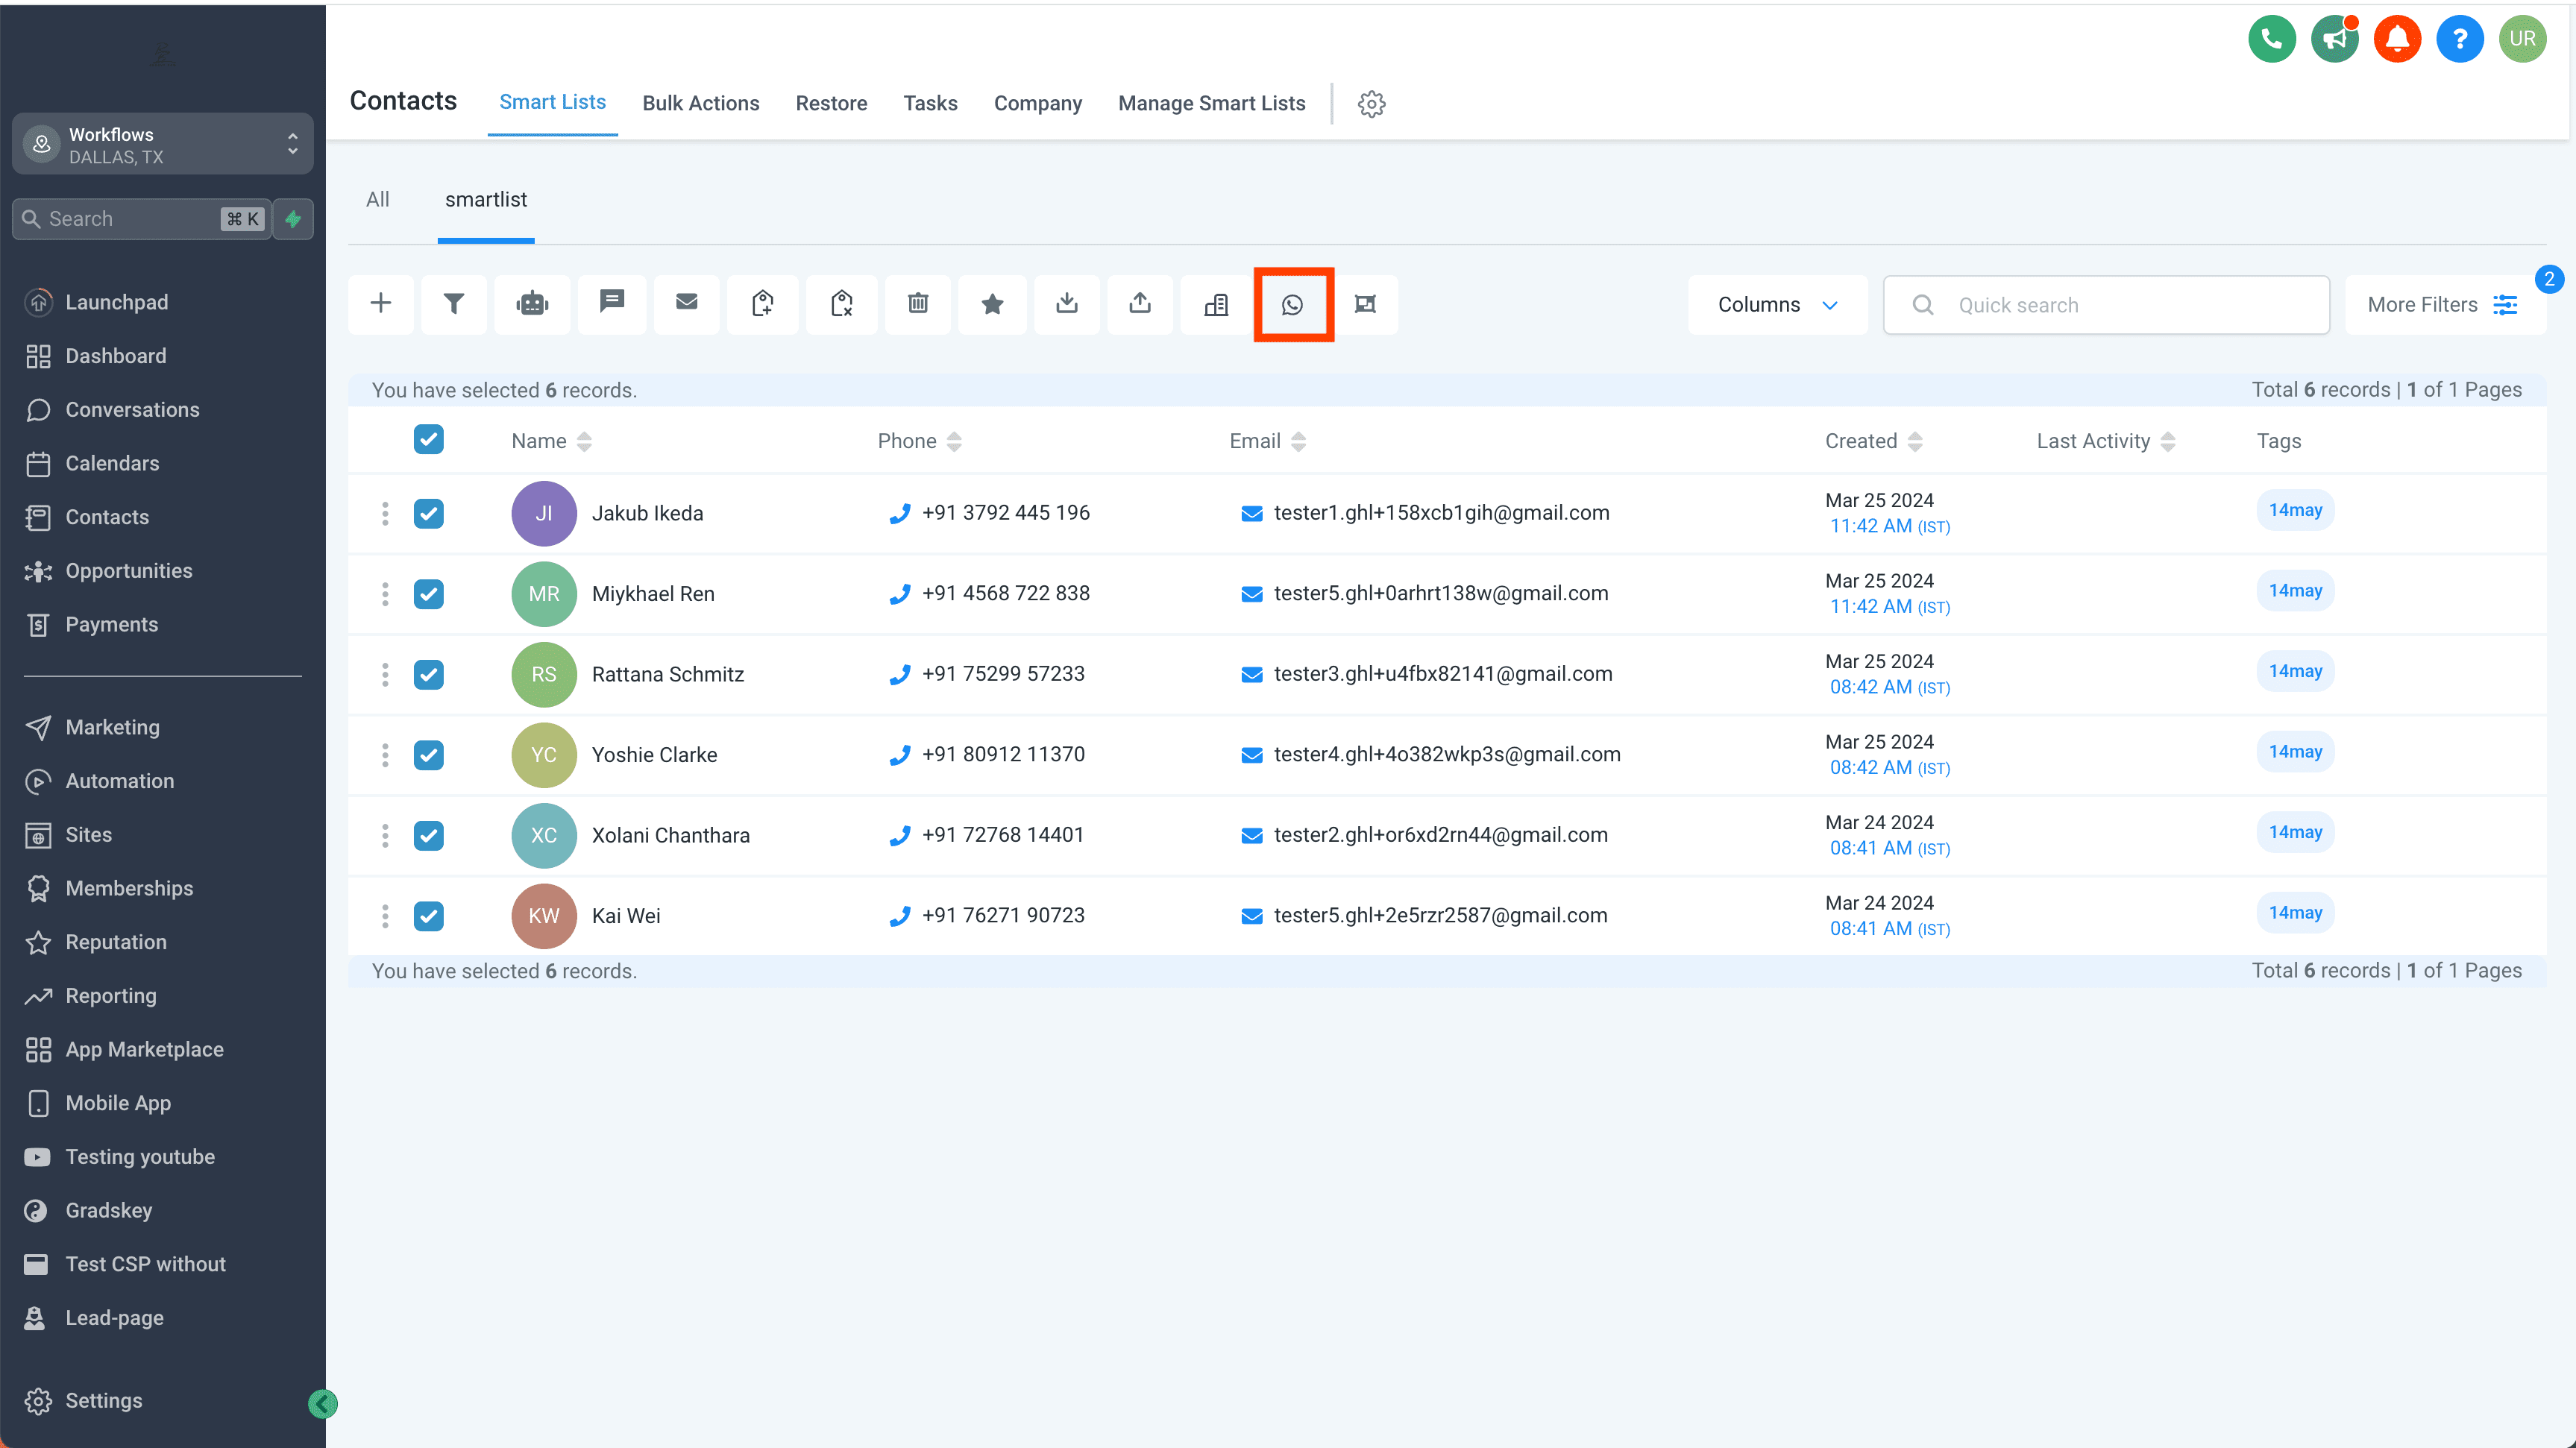
Task: Expand the Workflows location switcher
Action: tap(162, 145)
